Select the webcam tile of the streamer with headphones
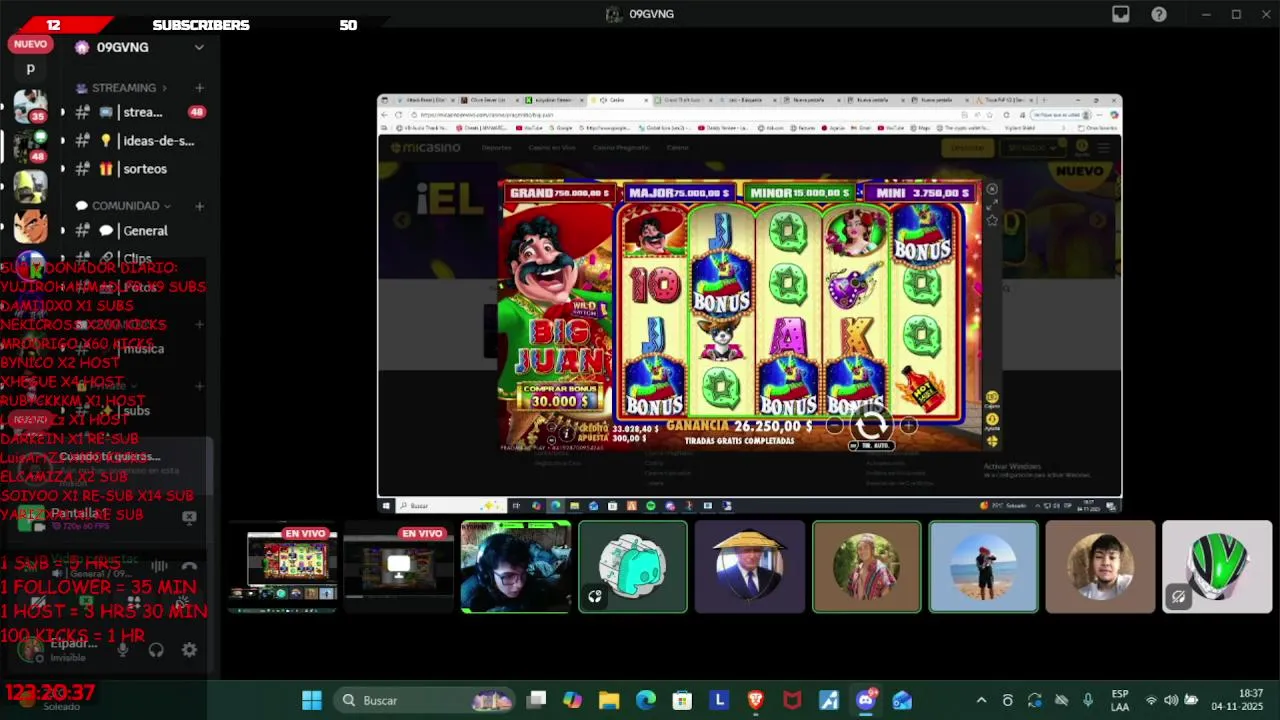Image resolution: width=1280 pixels, height=720 pixels. point(516,566)
